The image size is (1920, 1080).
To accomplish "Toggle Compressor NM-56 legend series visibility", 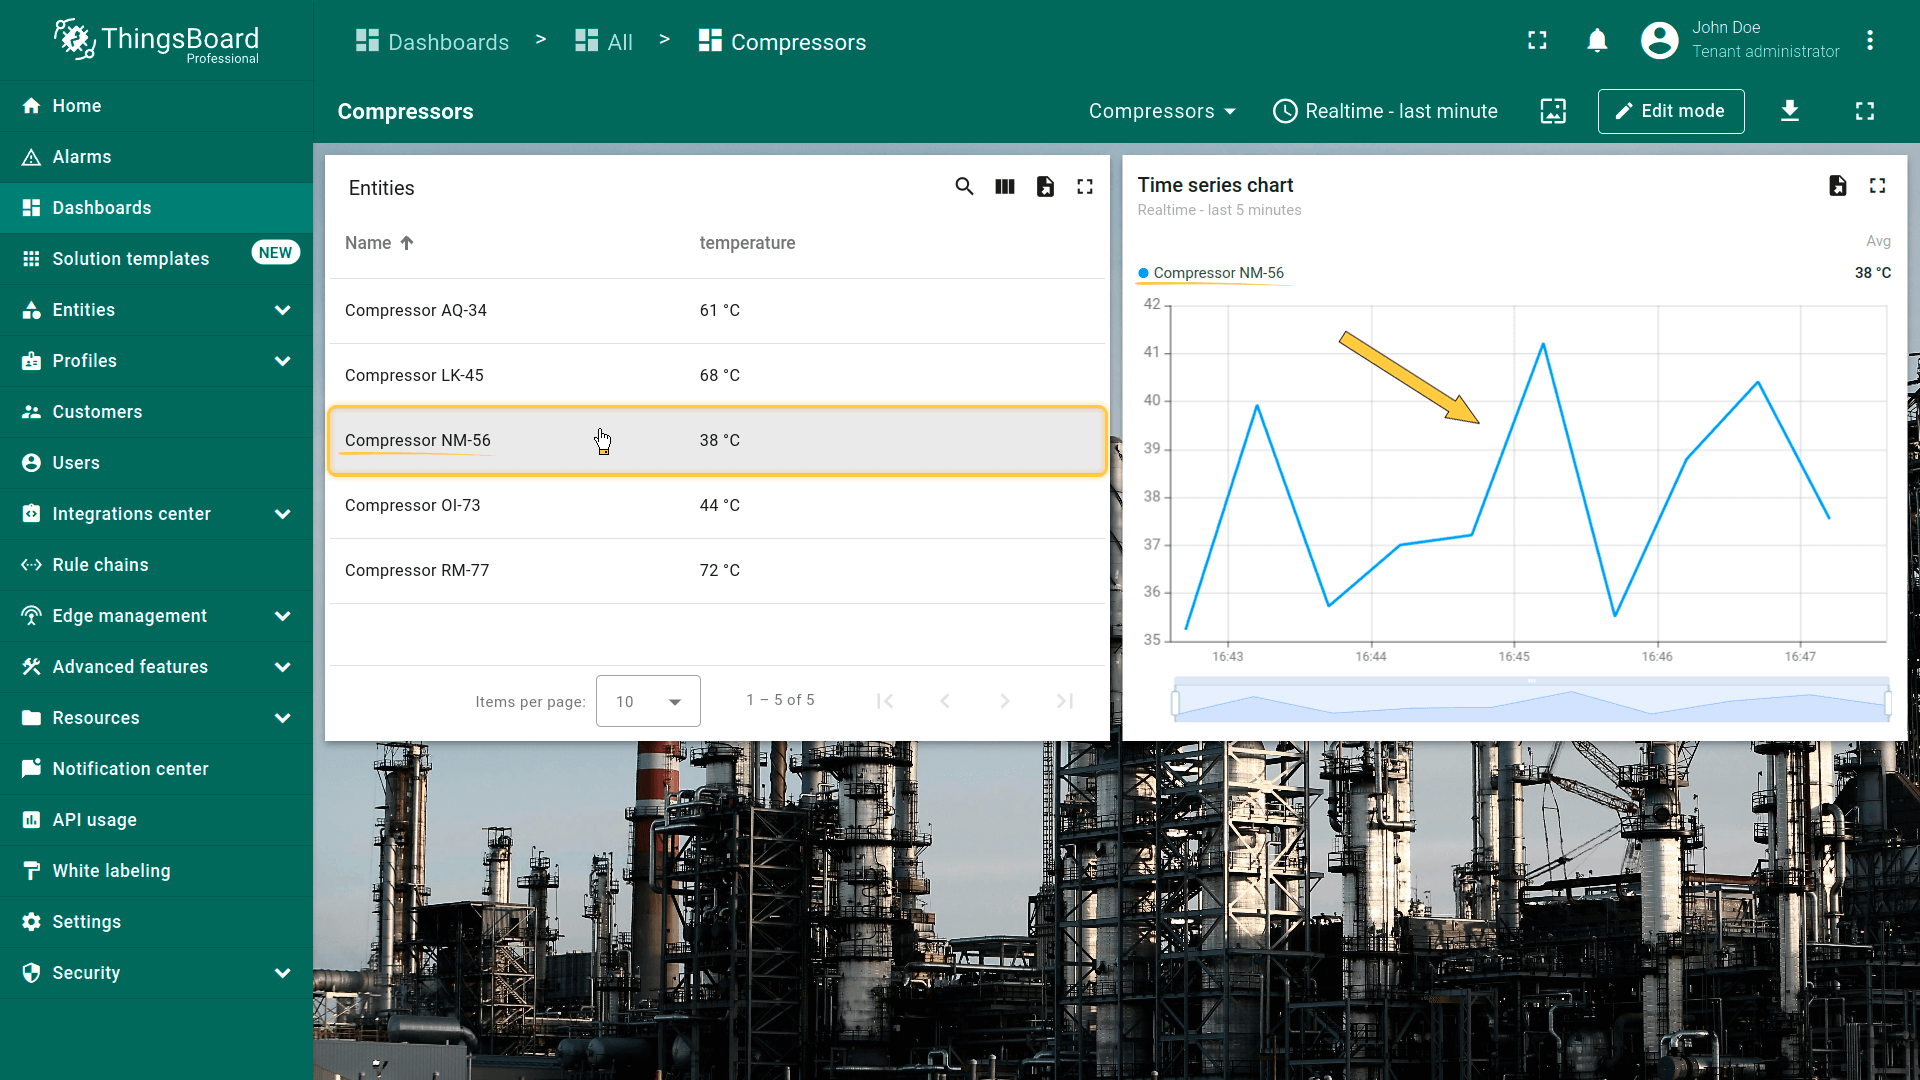I will [x=1217, y=273].
